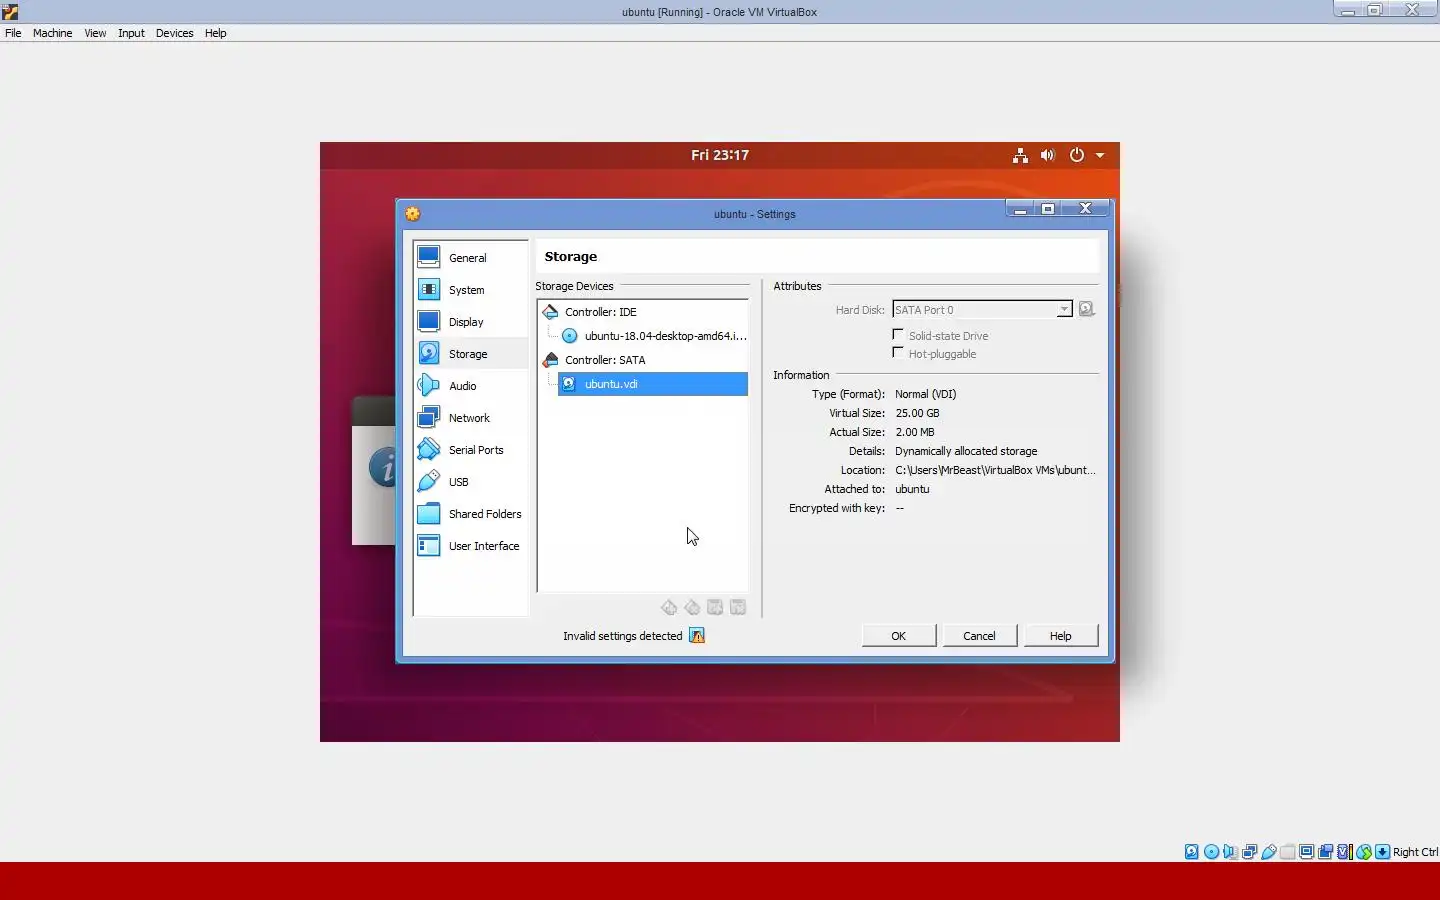Click the Location path value
Screen dimensions: 1440x900
995,470
